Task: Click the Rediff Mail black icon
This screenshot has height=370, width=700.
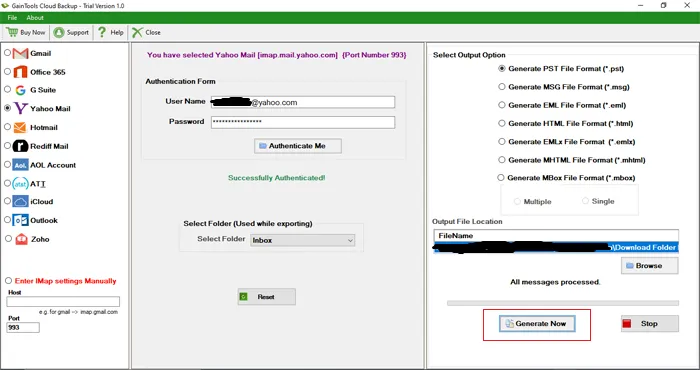Action: click(x=20, y=146)
